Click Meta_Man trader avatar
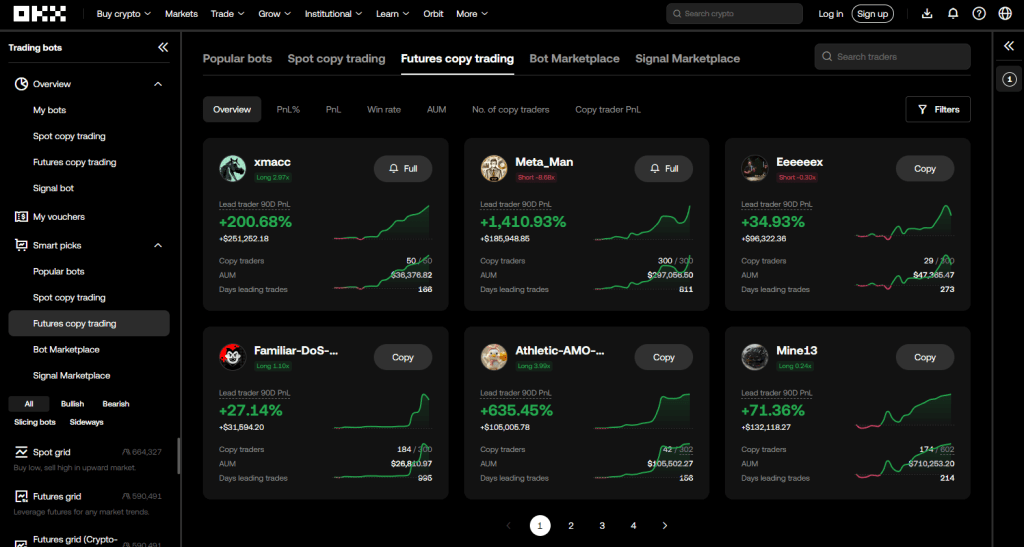The width and height of the screenshot is (1024, 547). [x=494, y=168]
